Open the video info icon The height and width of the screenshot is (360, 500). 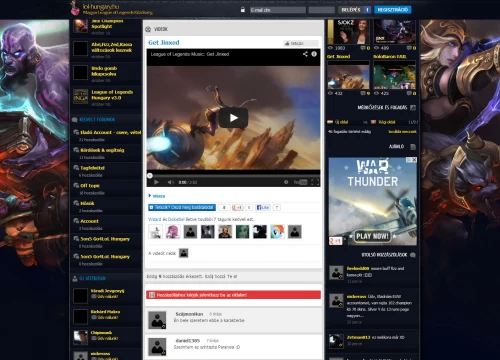click(x=314, y=54)
